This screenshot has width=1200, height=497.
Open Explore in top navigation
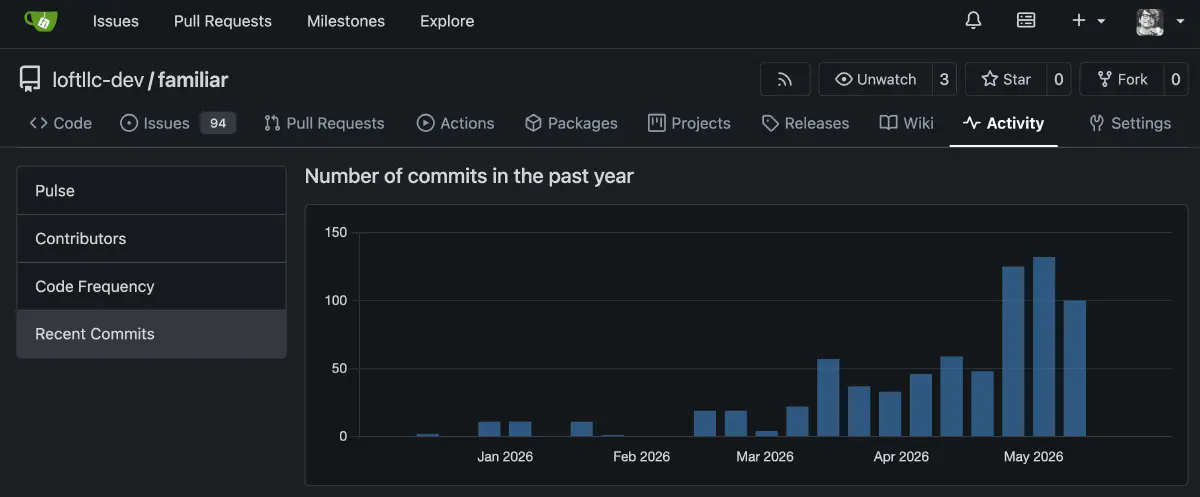447,21
